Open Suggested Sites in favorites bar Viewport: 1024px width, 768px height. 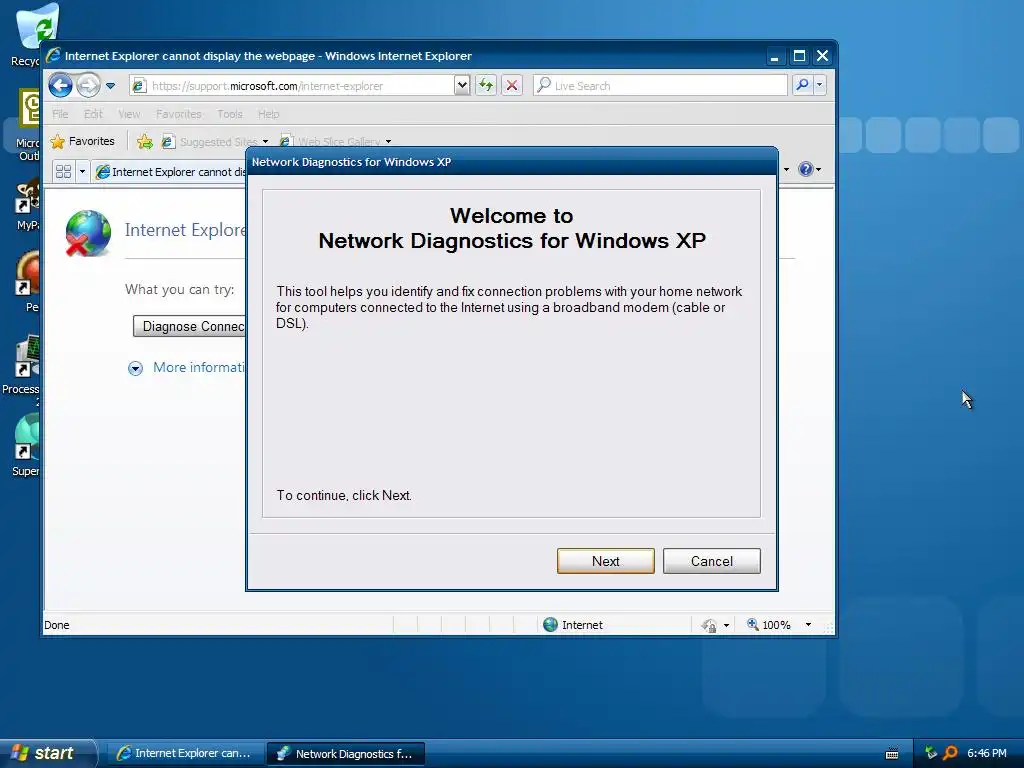click(x=214, y=142)
